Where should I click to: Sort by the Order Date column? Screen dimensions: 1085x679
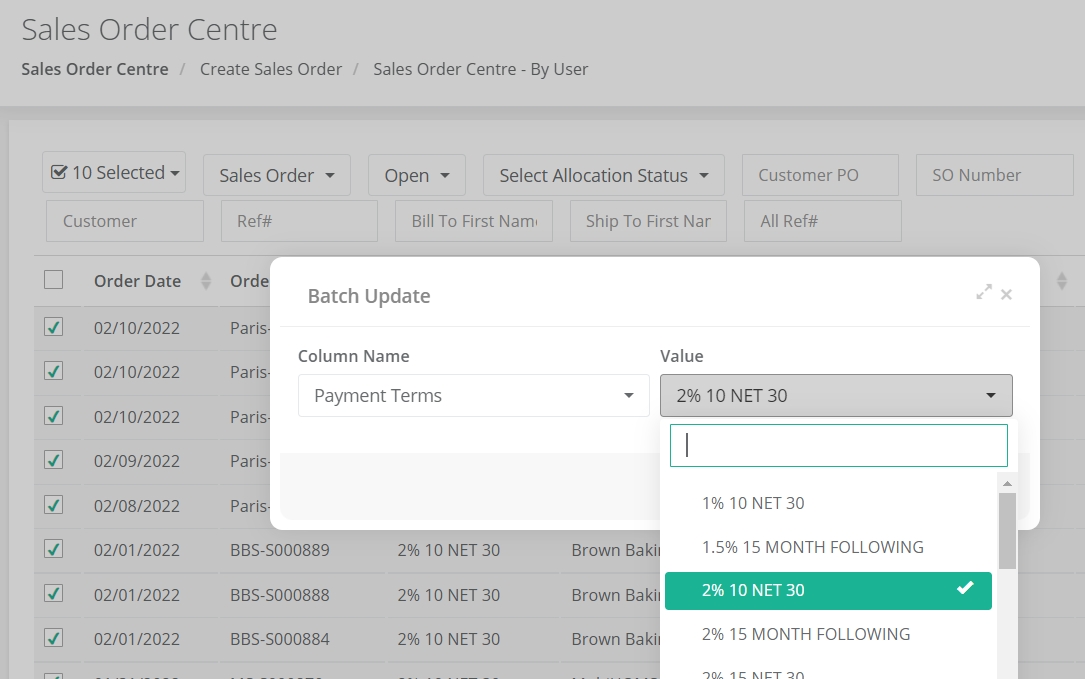206,281
